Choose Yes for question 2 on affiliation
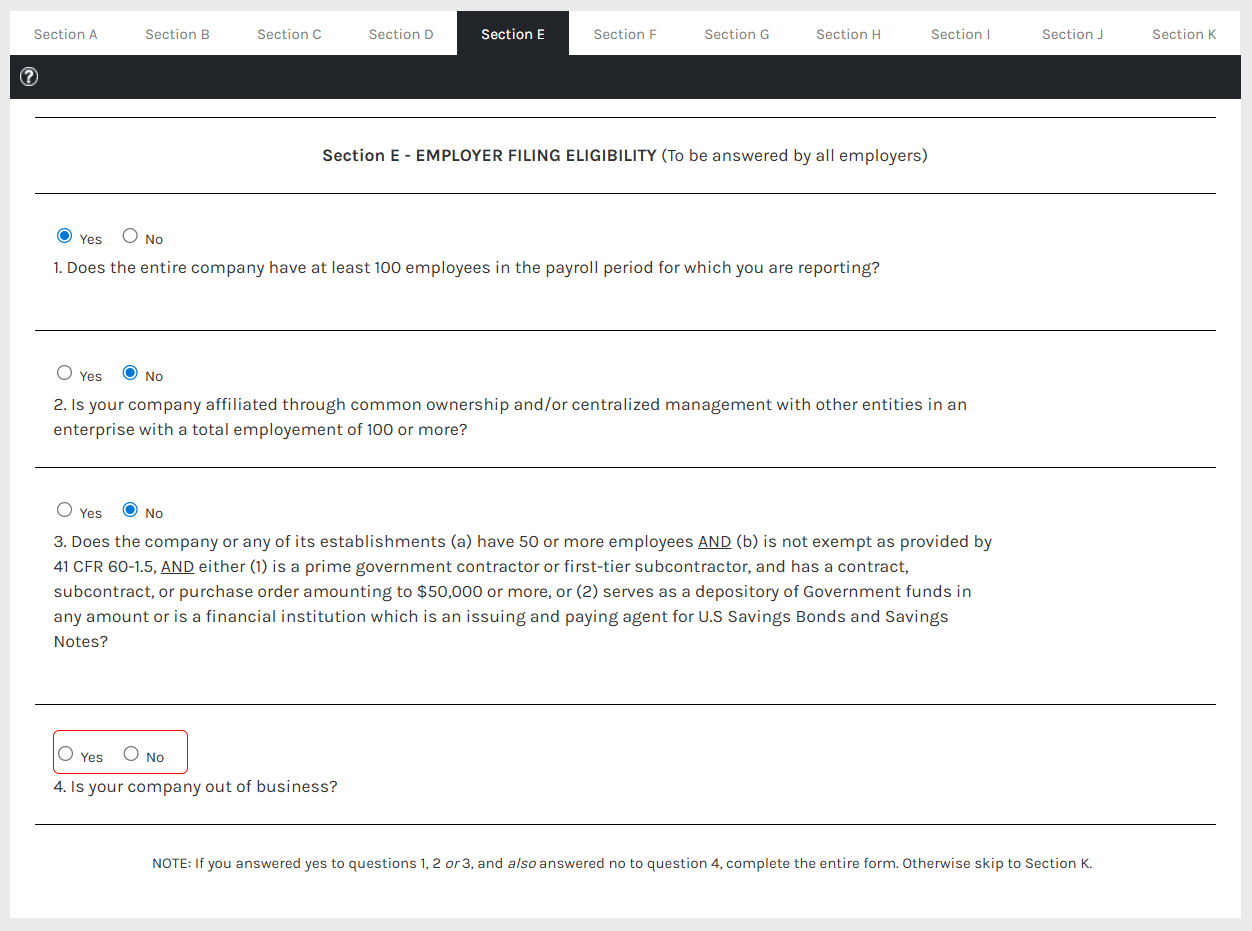This screenshot has height=931, width=1252. click(x=65, y=373)
